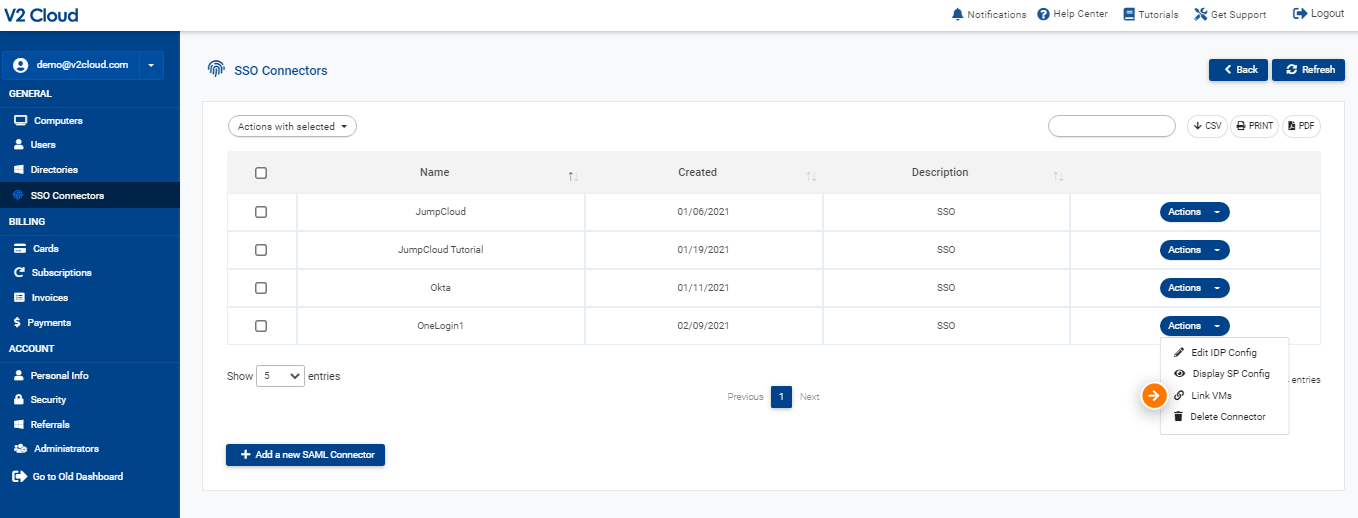Select Delete Connector in the actions menu

tap(1227, 417)
